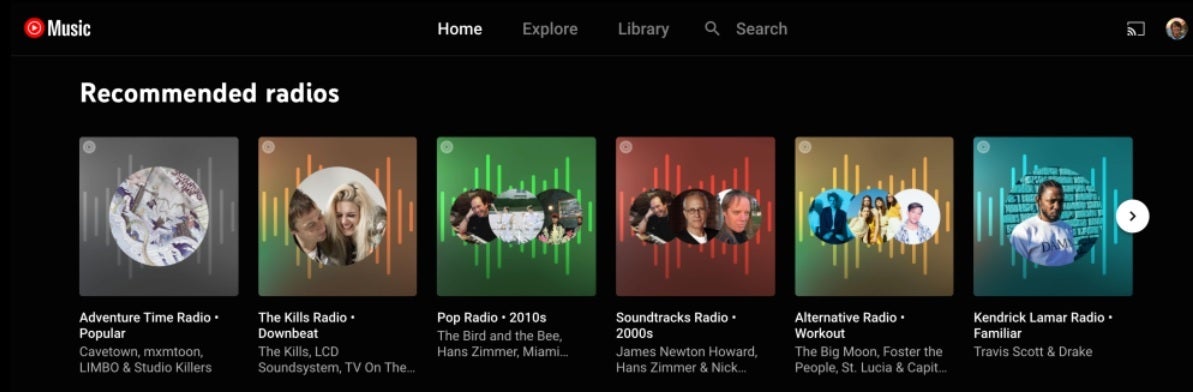Image resolution: width=1193 pixels, height=392 pixels.
Task: Click the radio icon on Pop Radio card
Action: [x=447, y=147]
